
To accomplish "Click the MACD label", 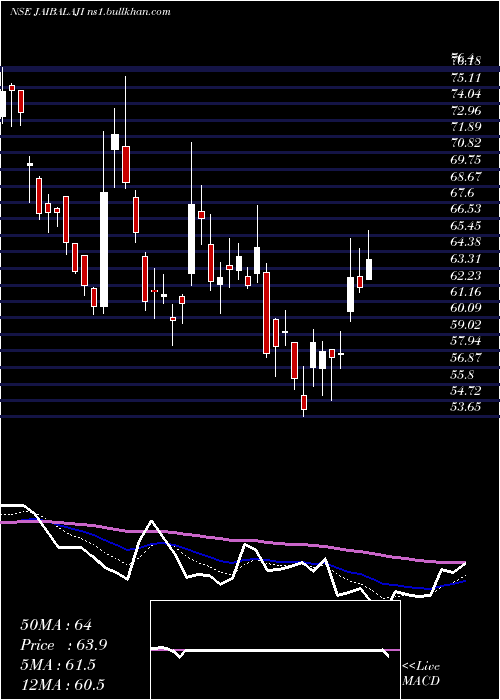I will [421, 681].
